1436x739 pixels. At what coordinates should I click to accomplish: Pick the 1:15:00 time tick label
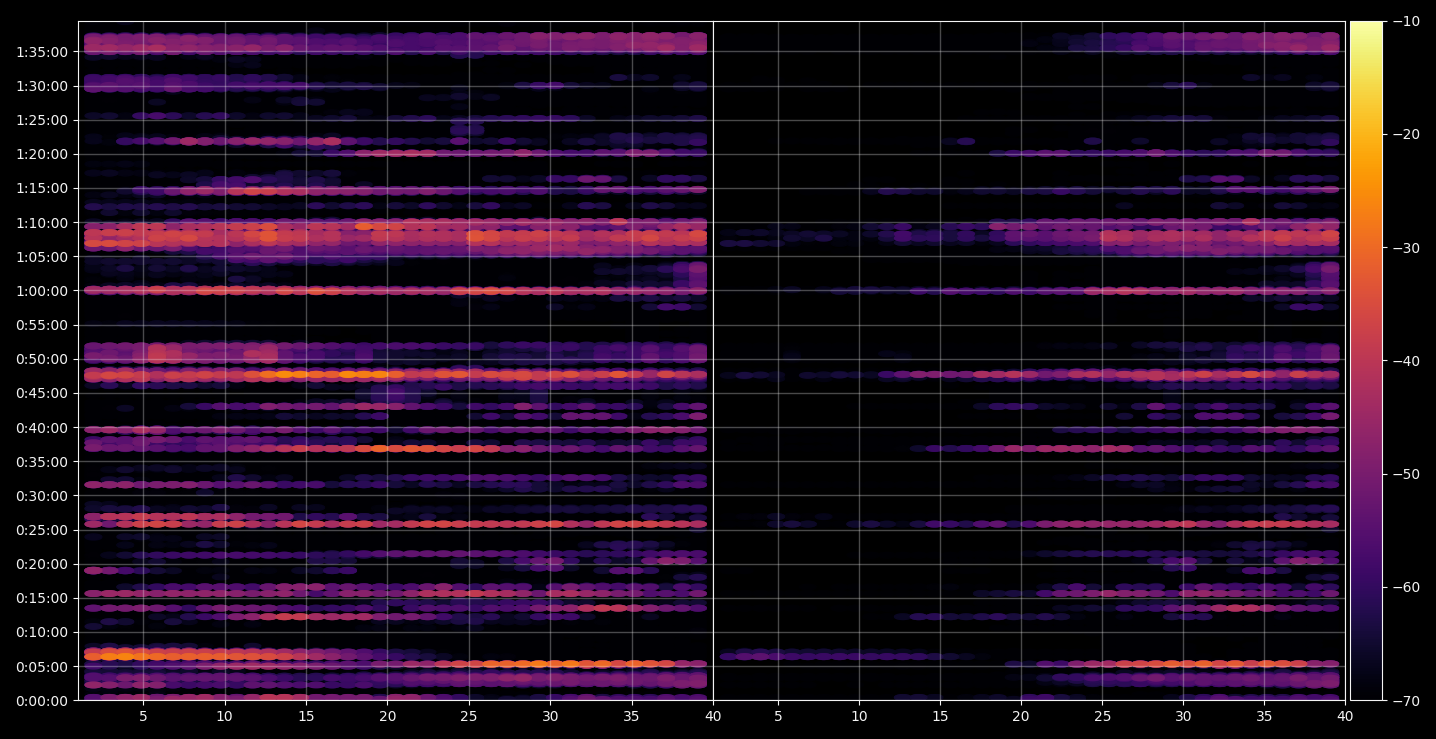(42, 188)
